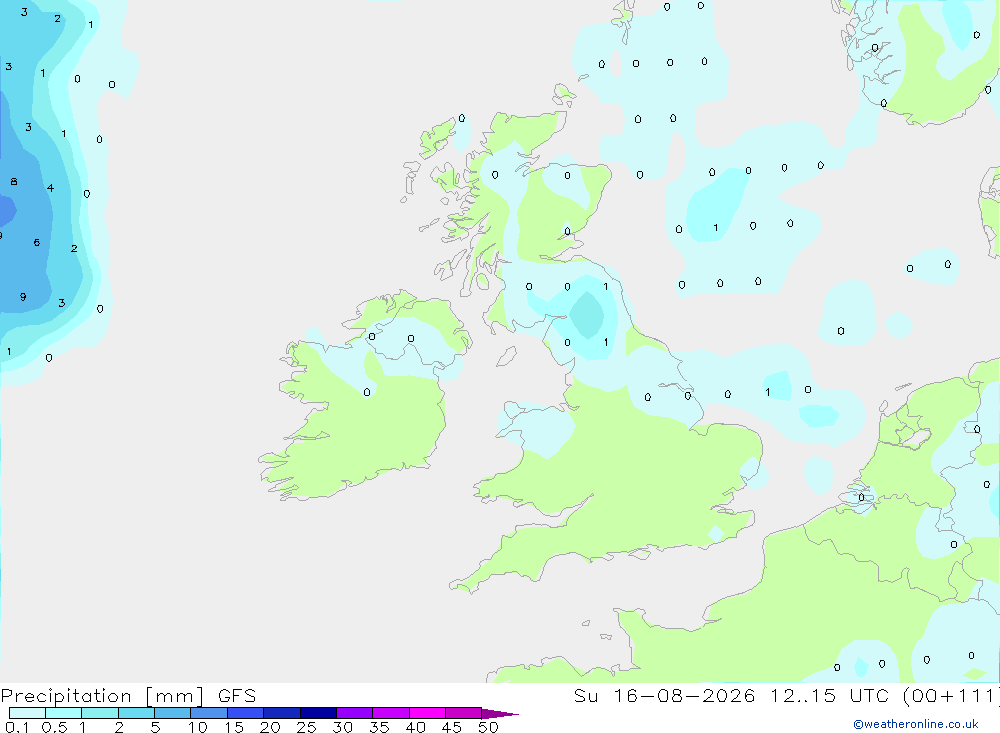The width and height of the screenshot is (1000, 733).
Task: Click the legend label '10'
Action: pyautogui.click(x=198, y=727)
